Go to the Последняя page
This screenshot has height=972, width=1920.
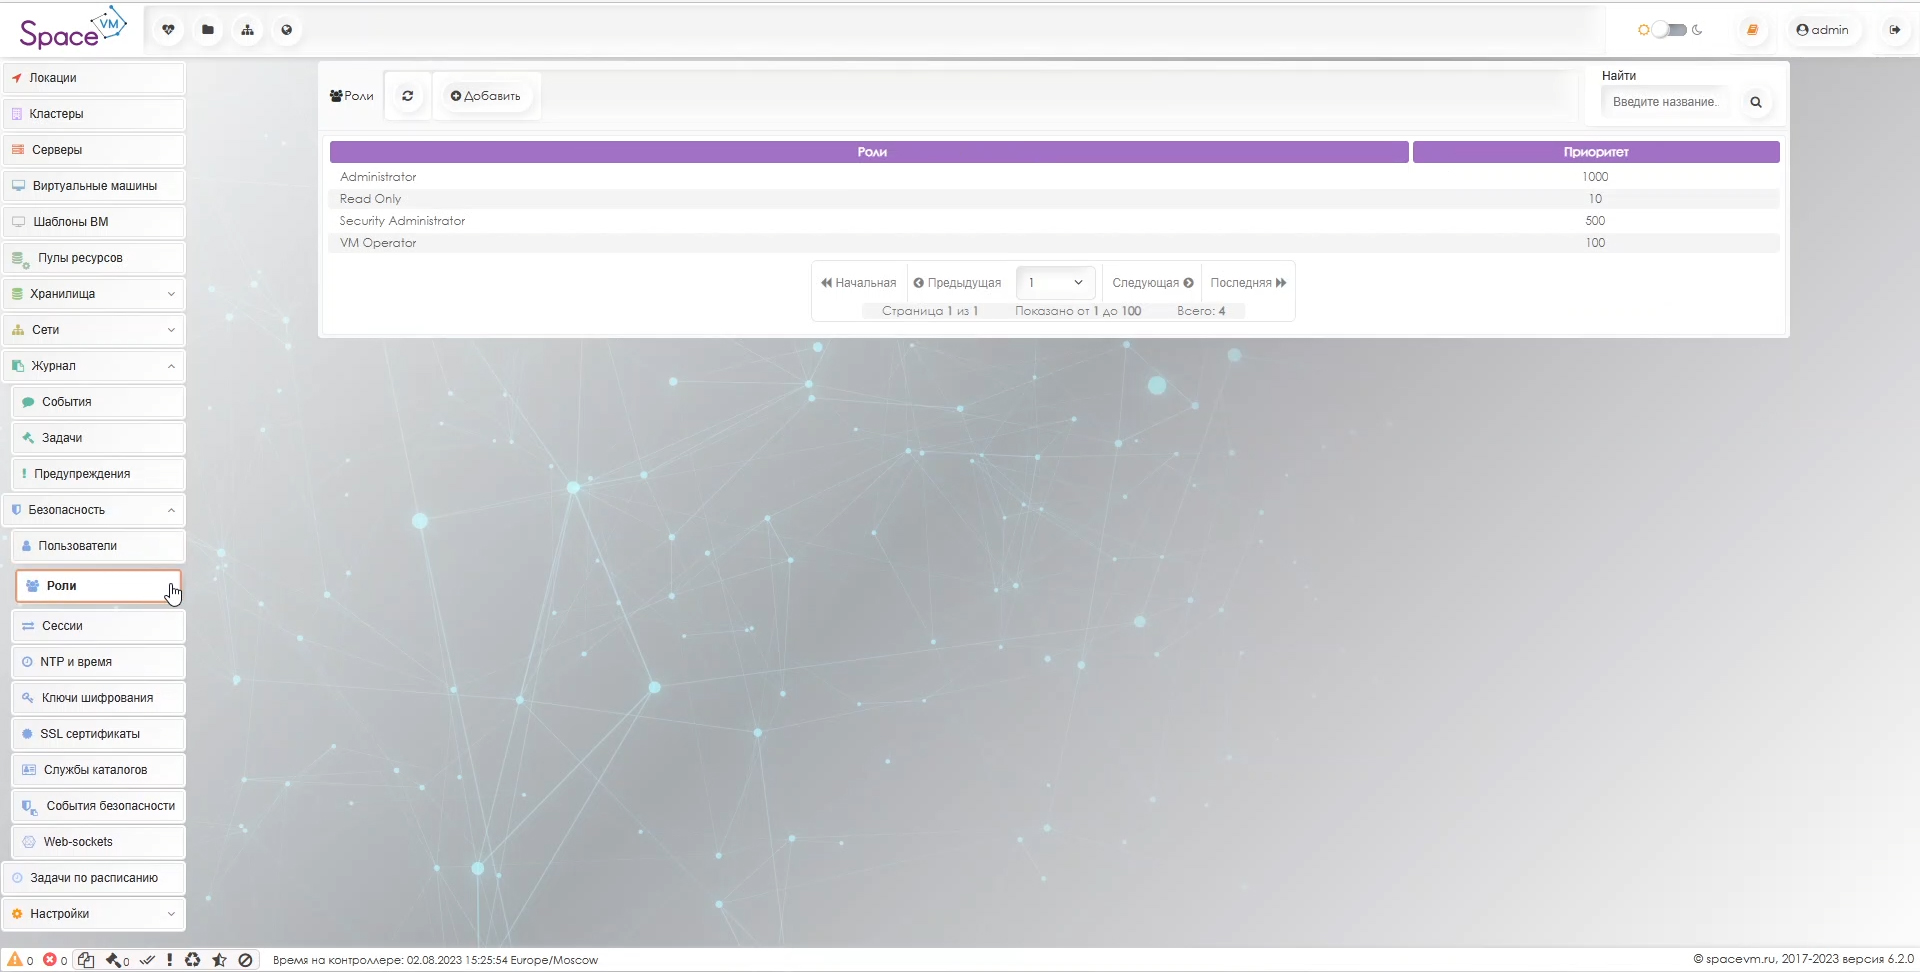(x=1248, y=283)
